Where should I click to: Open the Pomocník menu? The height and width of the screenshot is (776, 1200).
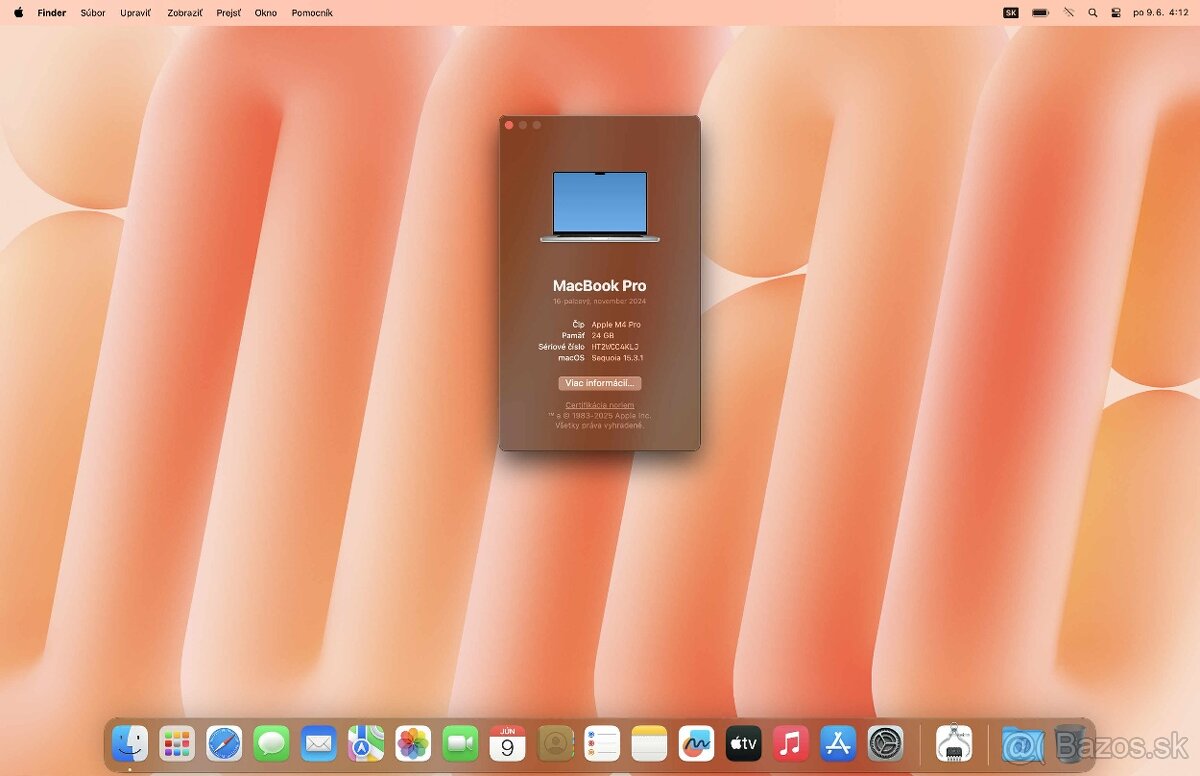pos(313,12)
